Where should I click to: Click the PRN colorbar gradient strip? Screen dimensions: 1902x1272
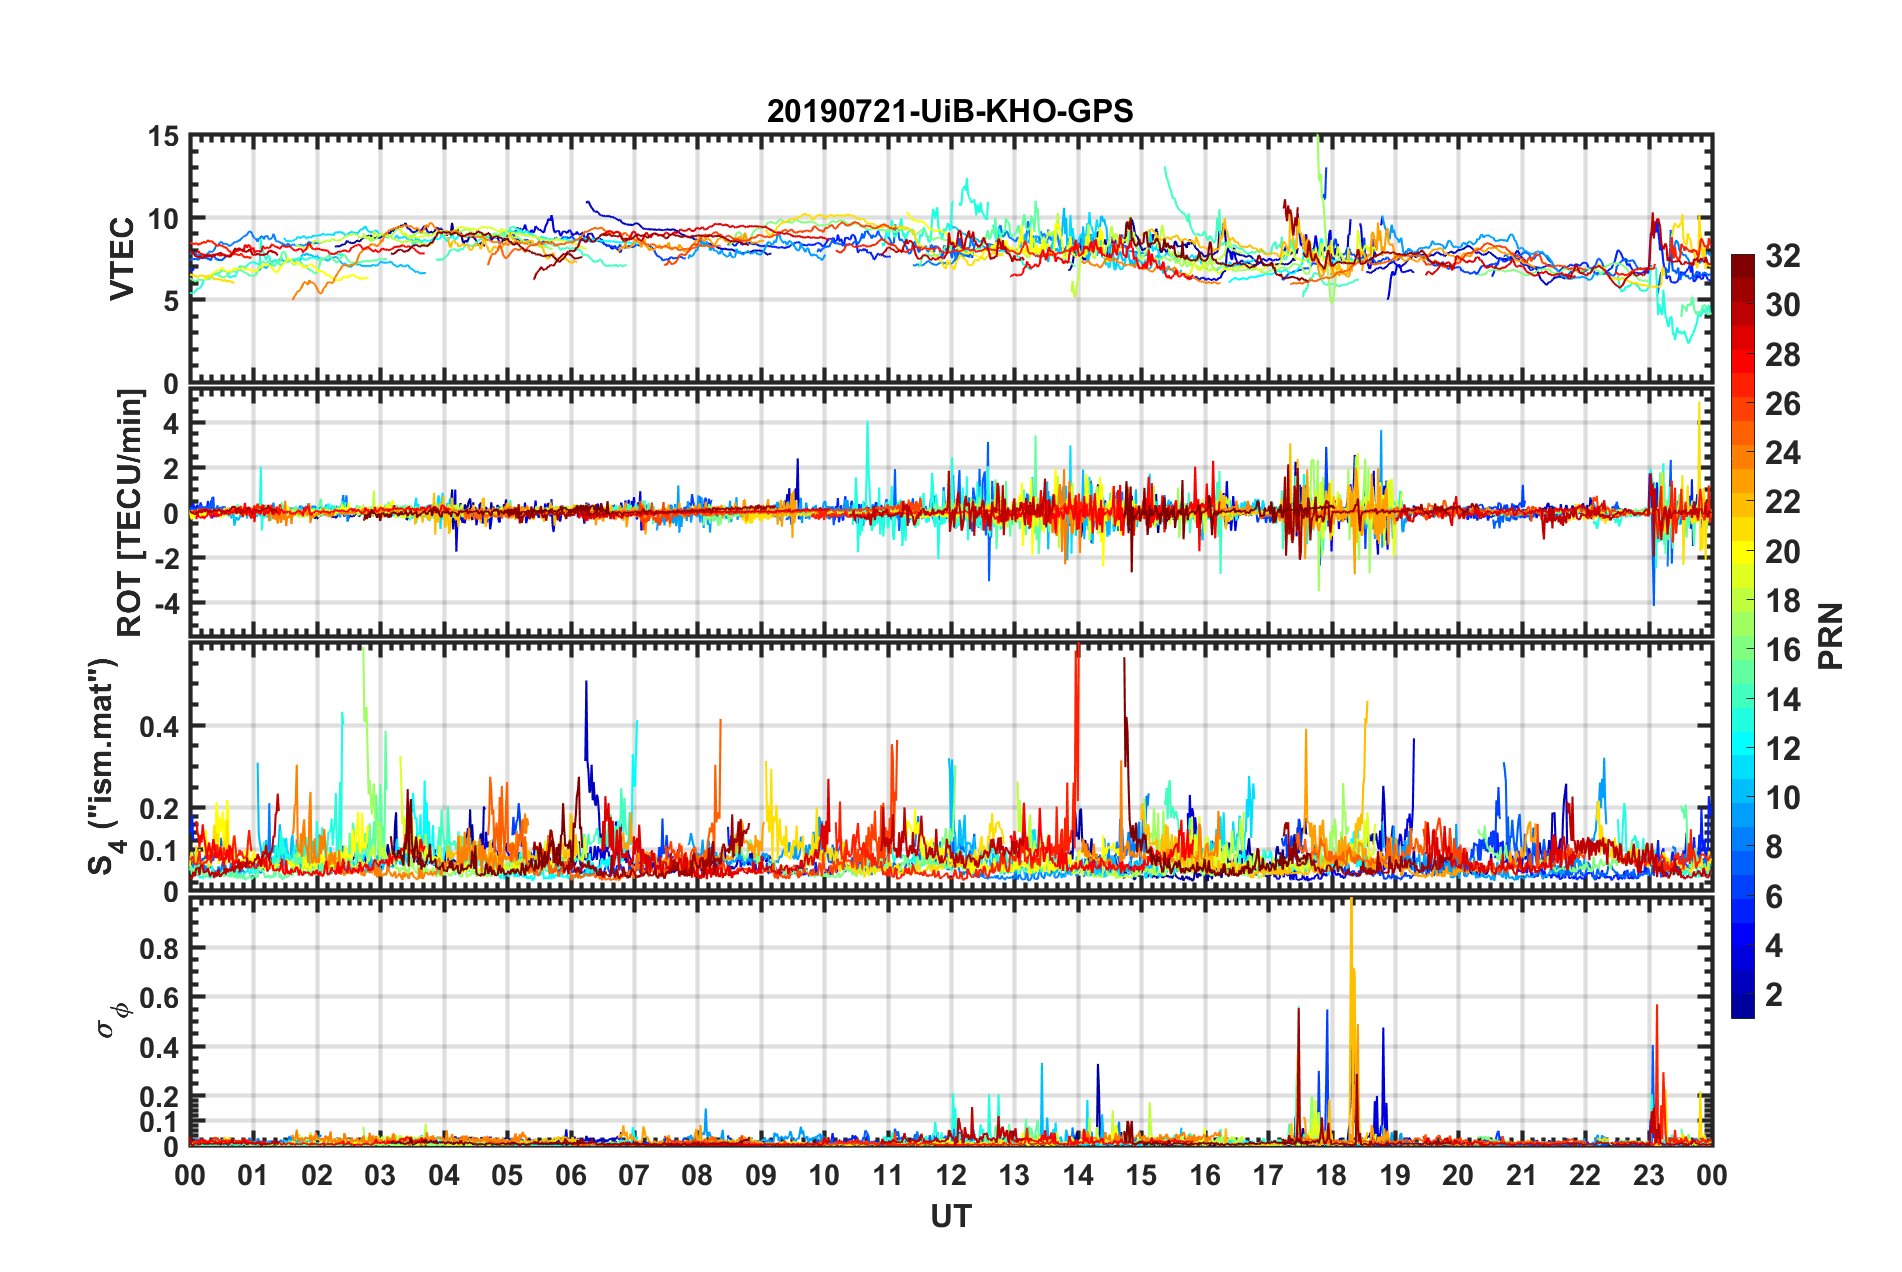(1743, 636)
